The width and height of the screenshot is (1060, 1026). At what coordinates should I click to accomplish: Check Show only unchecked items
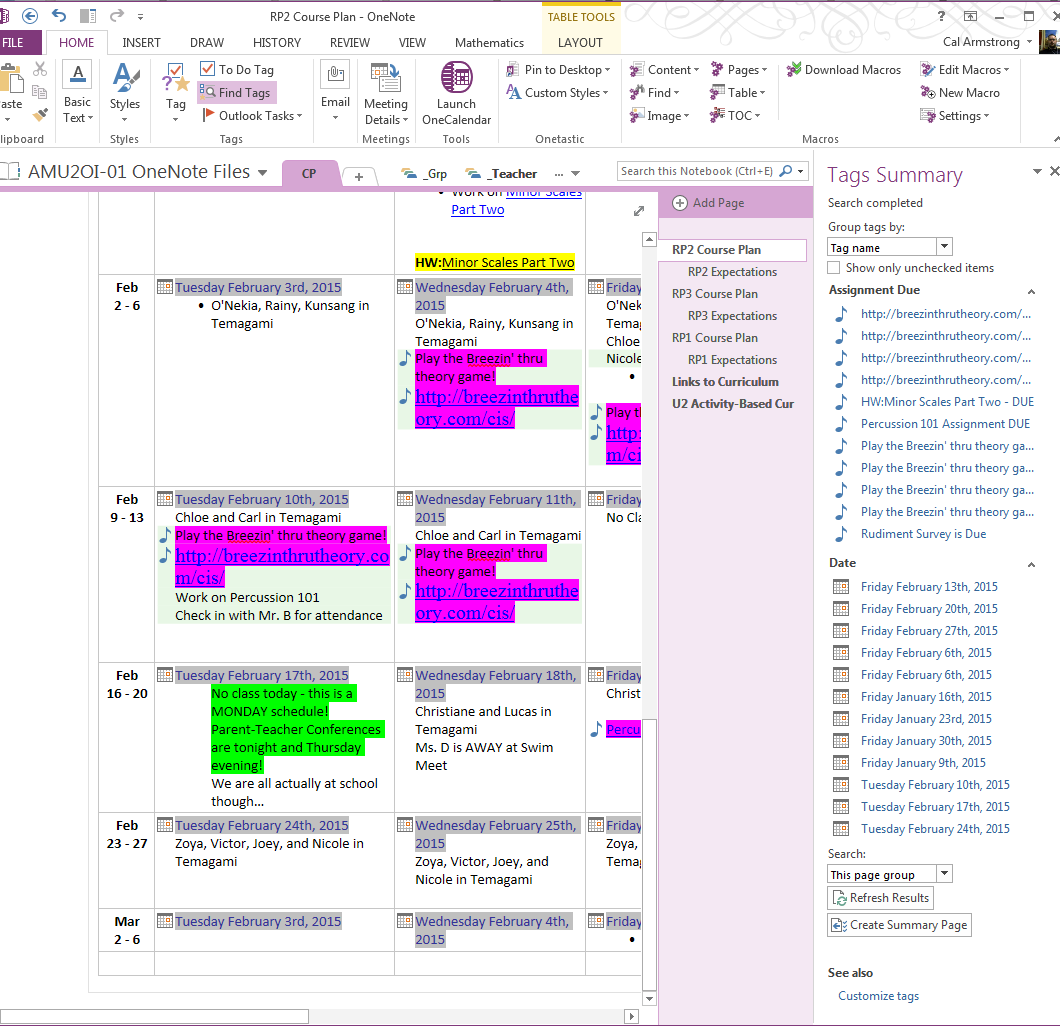tap(834, 268)
